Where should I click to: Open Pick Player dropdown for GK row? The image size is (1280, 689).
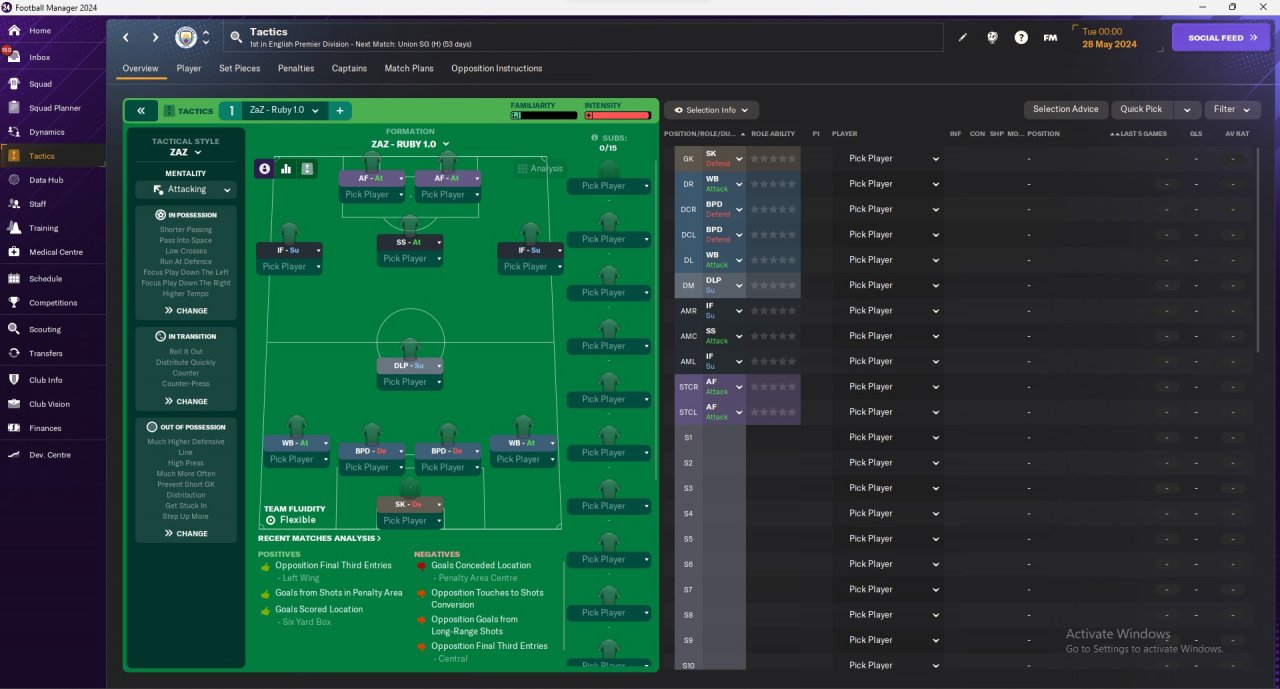(894, 159)
